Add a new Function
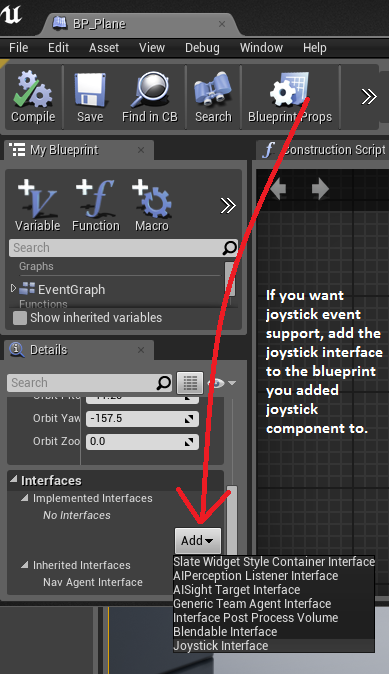389x674 pixels. [x=95, y=205]
